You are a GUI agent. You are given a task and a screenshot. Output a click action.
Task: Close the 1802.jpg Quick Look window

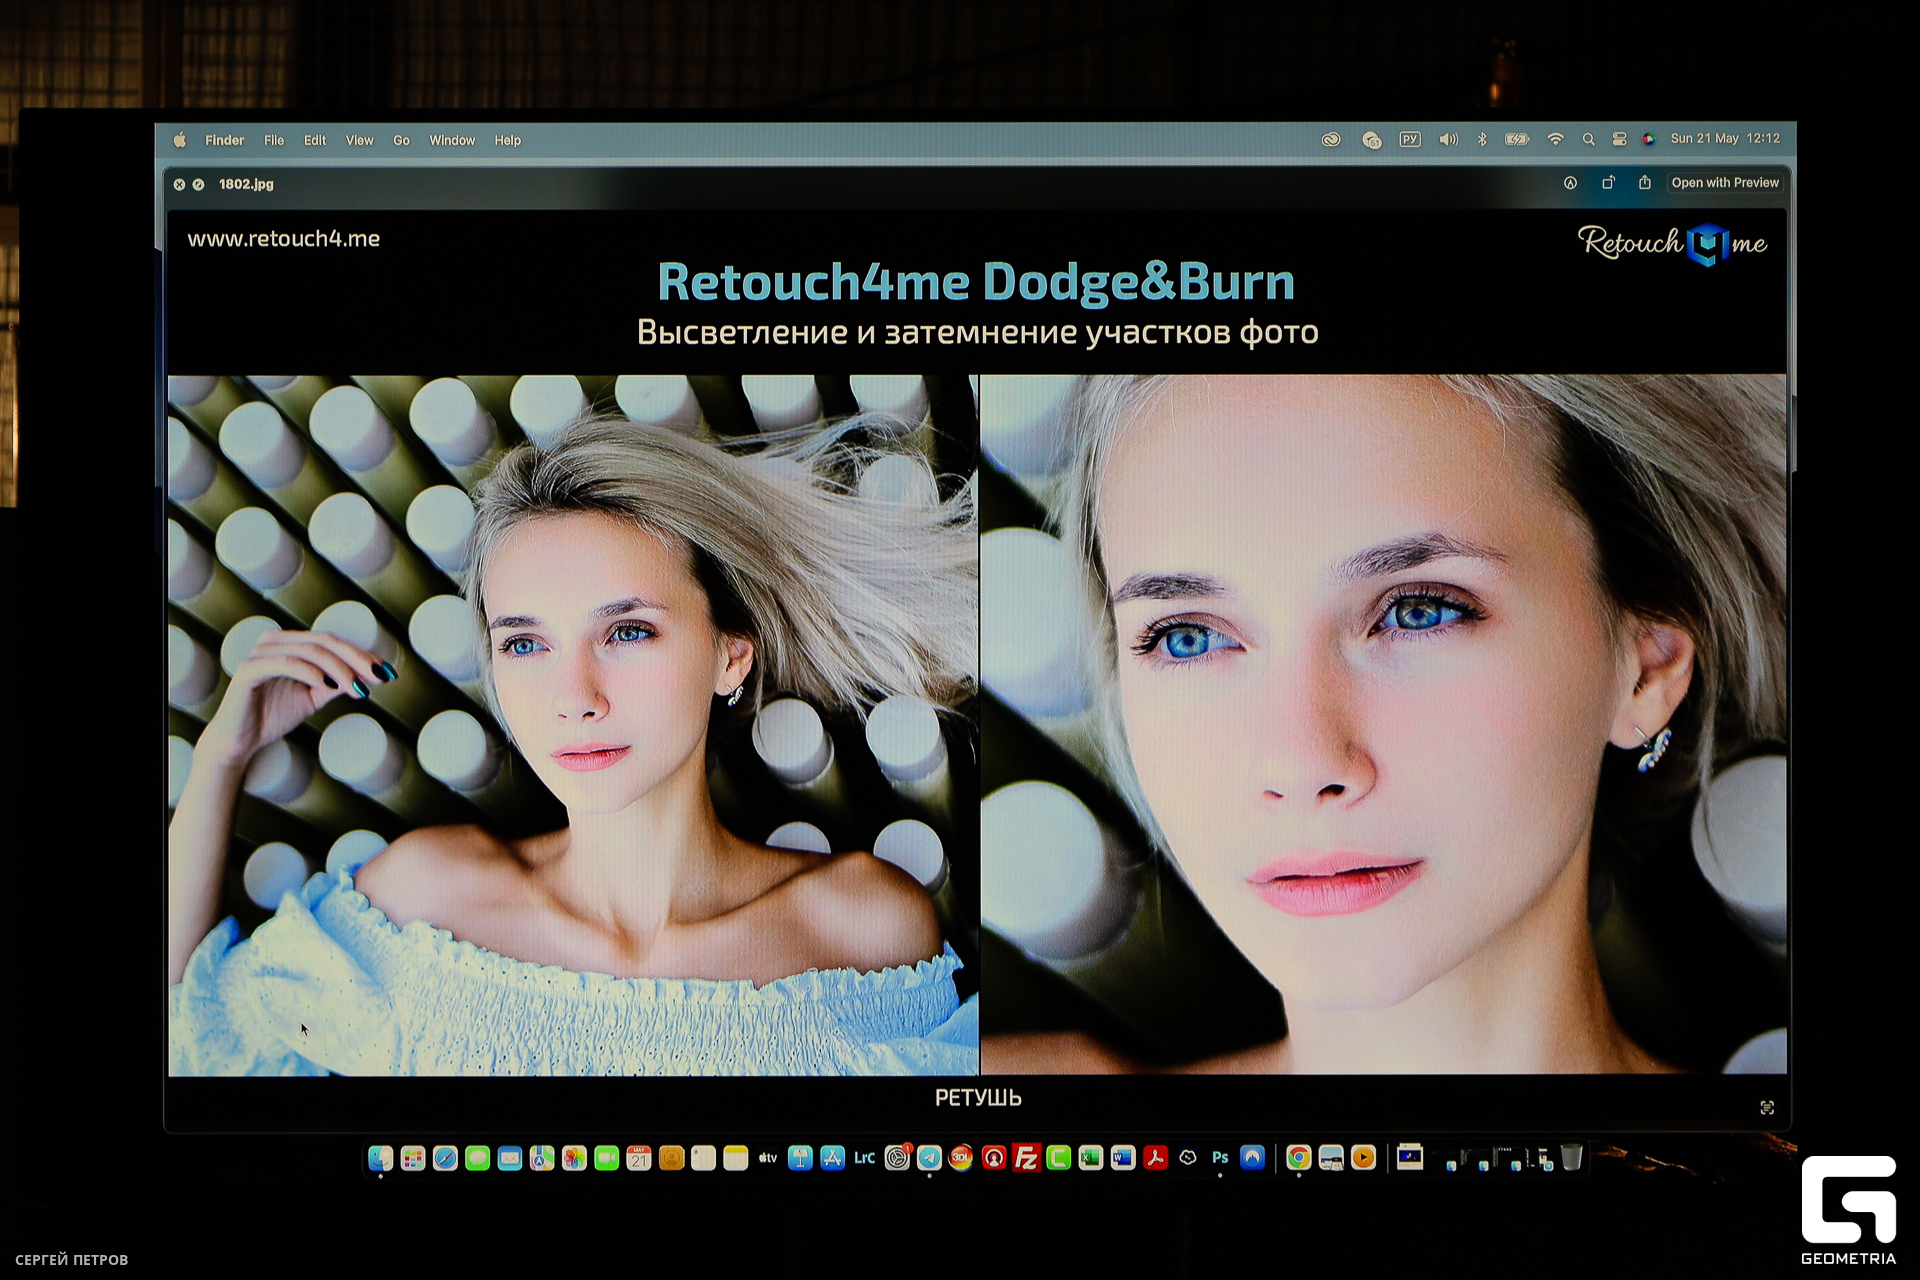[179, 185]
